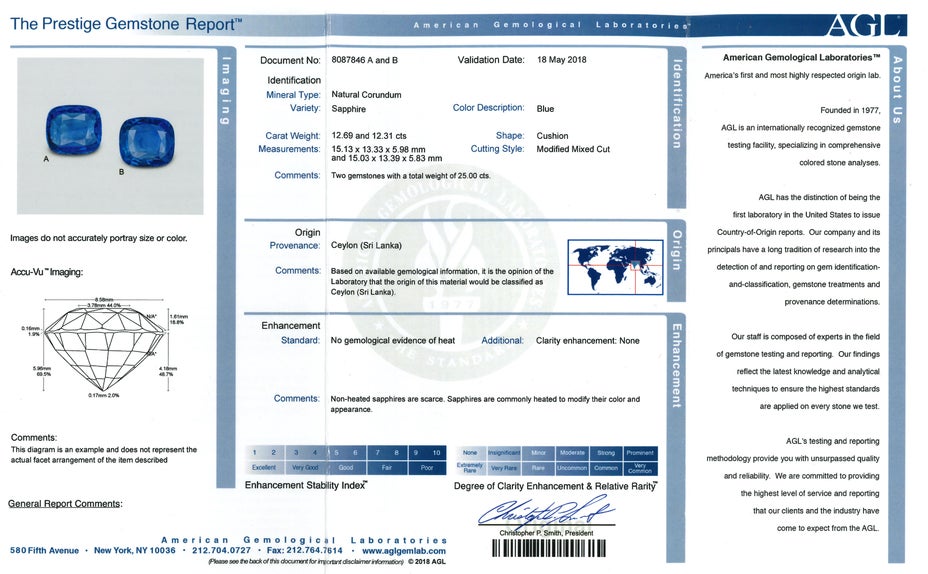
Task: Open the www.aglgemlab.com link
Action: coord(404,551)
